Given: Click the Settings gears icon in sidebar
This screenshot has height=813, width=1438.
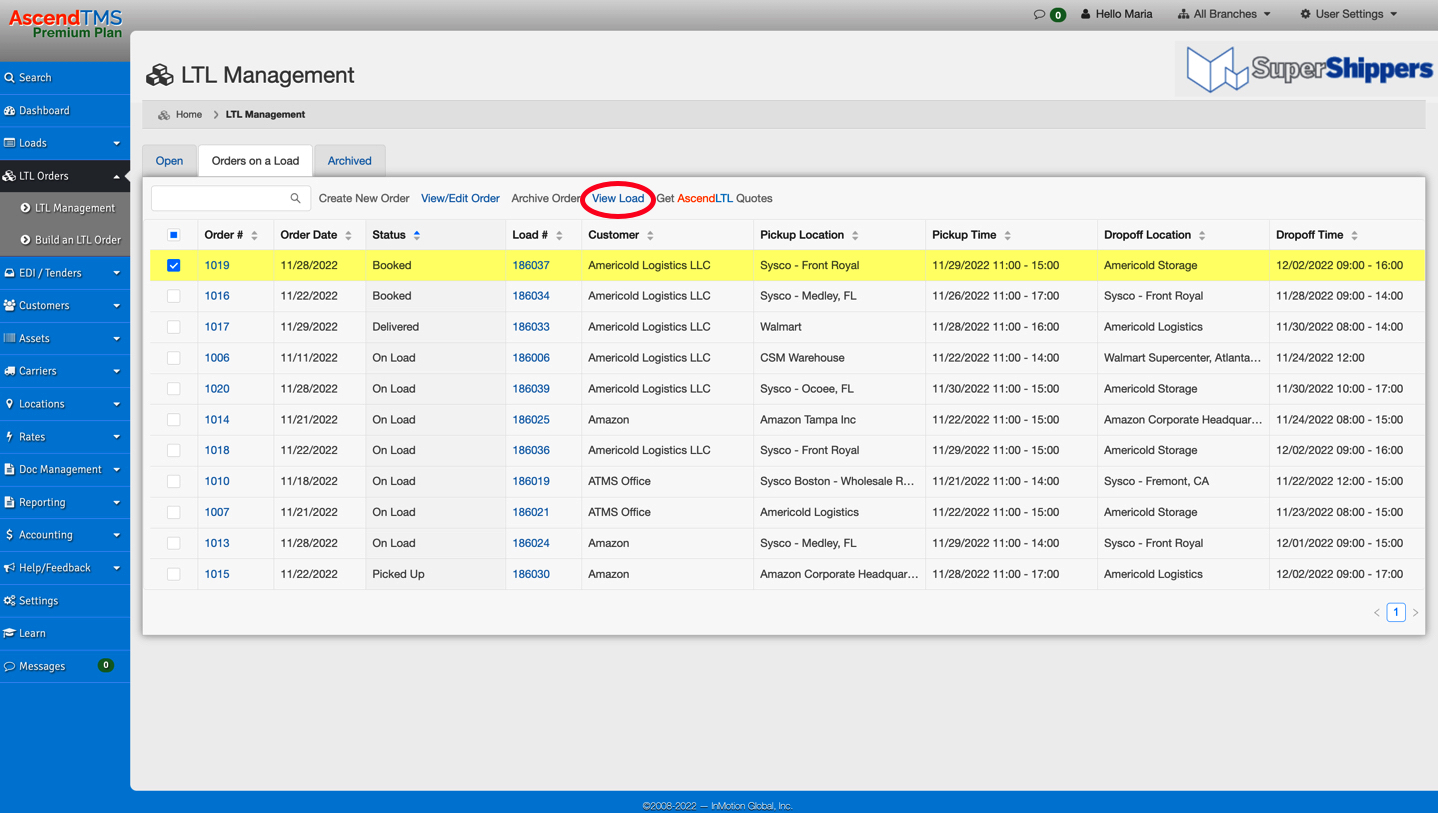Looking at the screenshot, I should click(9, 600).
